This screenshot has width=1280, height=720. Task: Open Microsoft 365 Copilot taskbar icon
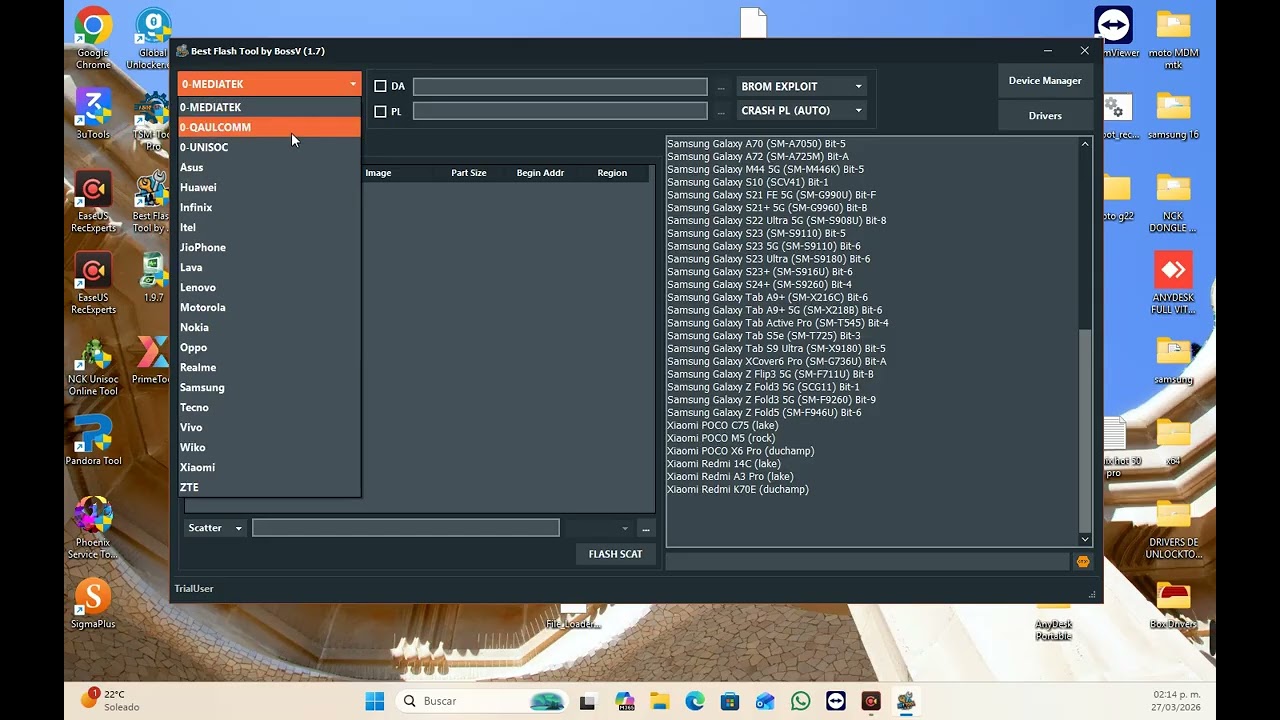pos(625,701)
